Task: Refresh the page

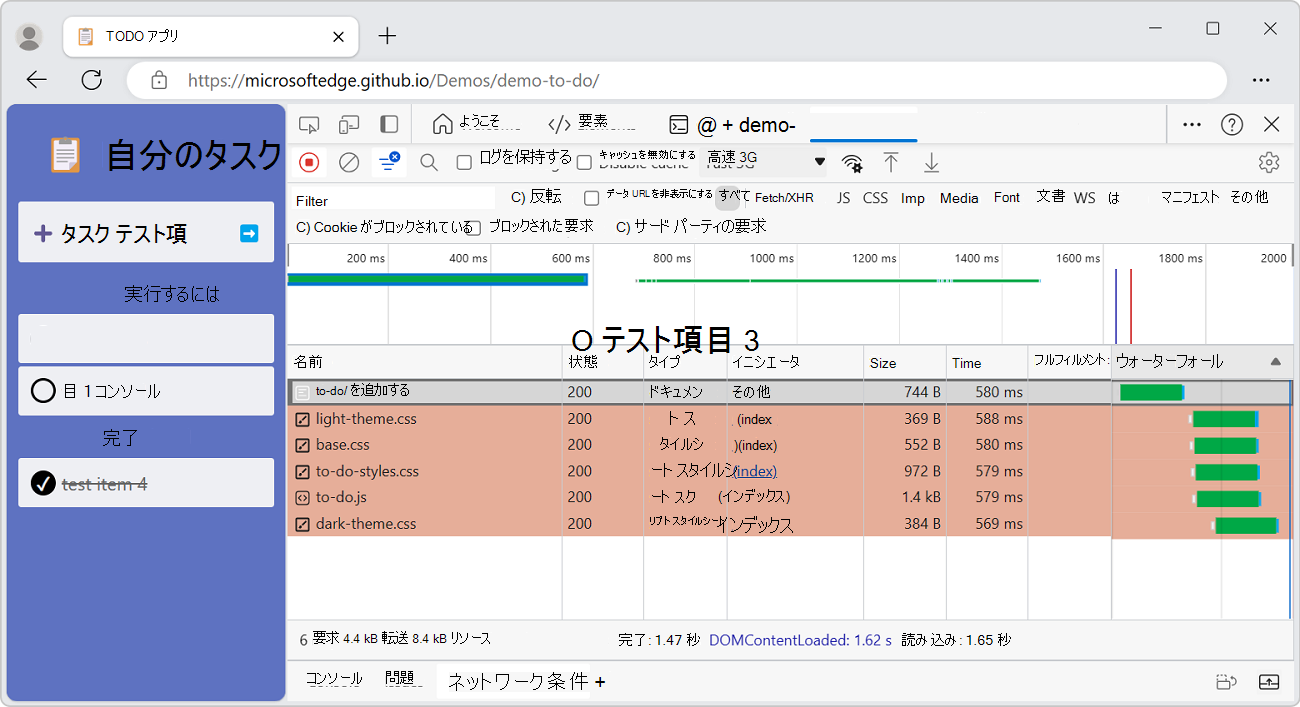Action: point(92,80)
